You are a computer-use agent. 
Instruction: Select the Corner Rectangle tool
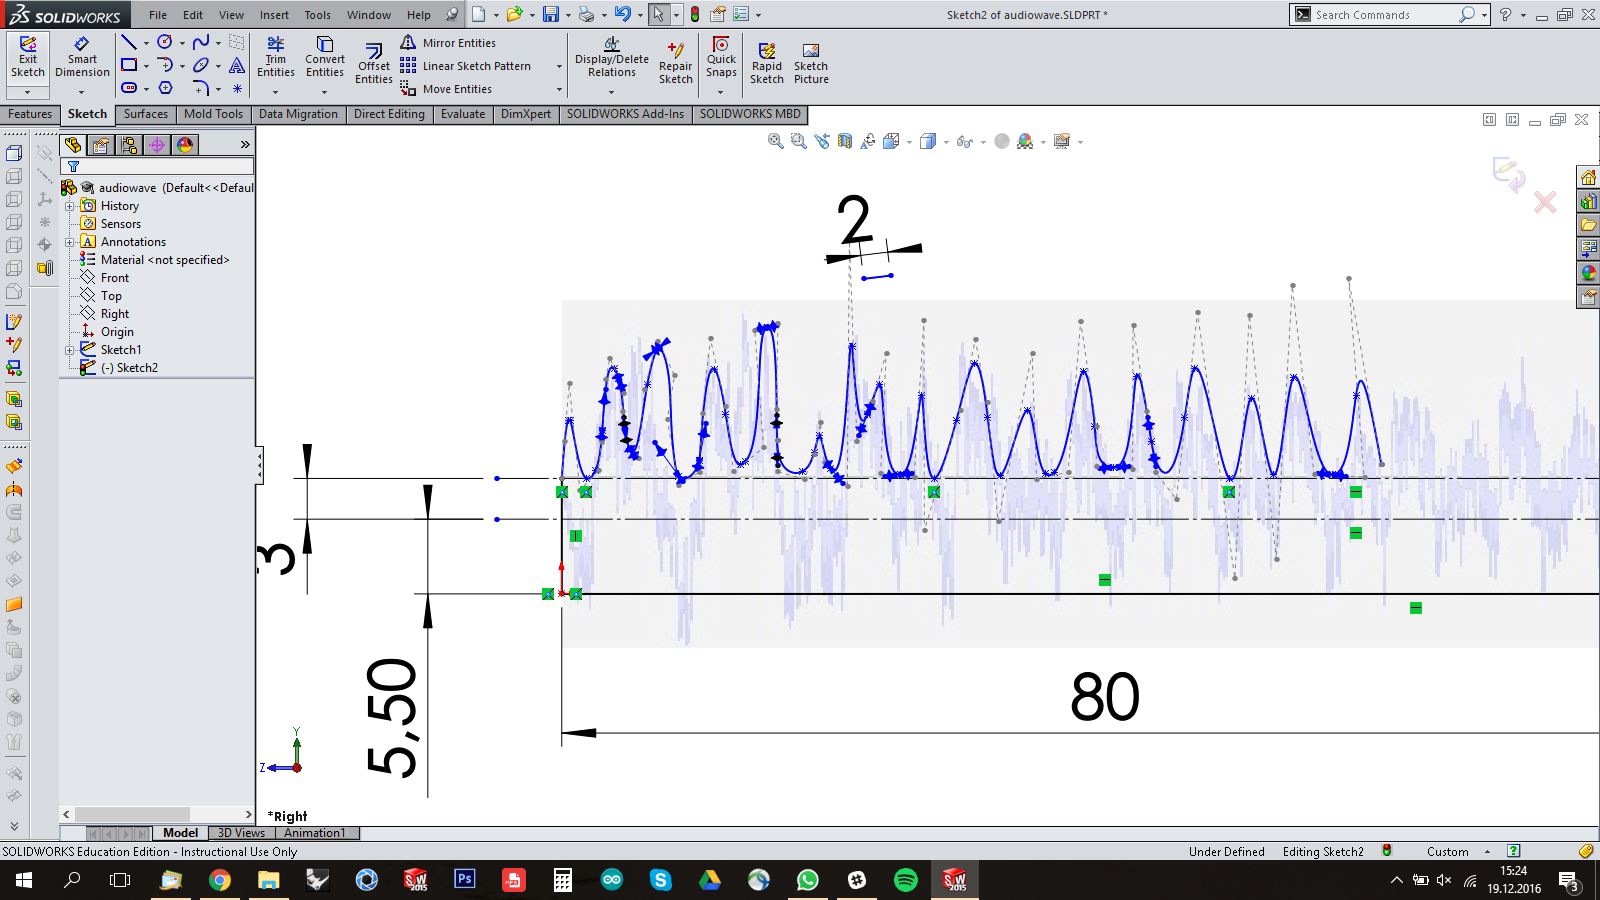click(x=128, y=65)
